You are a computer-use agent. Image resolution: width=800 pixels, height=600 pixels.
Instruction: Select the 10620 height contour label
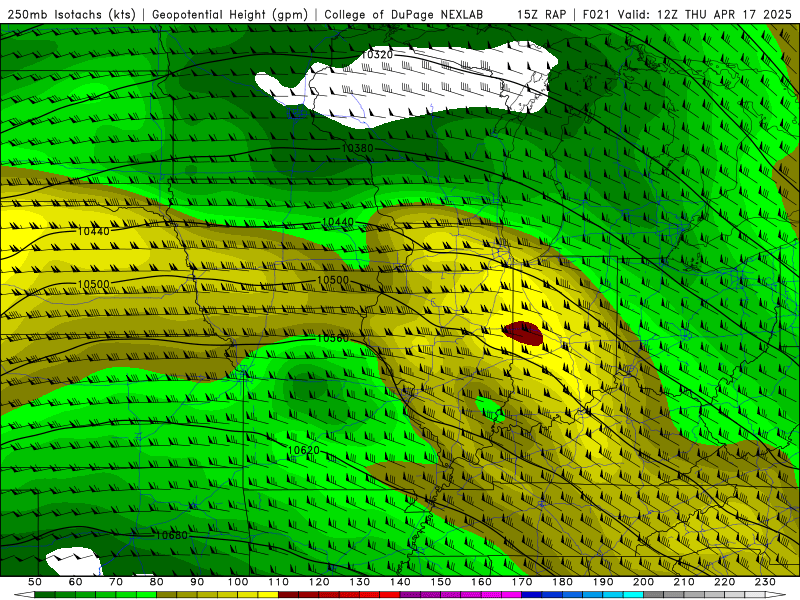click(304, 451)
